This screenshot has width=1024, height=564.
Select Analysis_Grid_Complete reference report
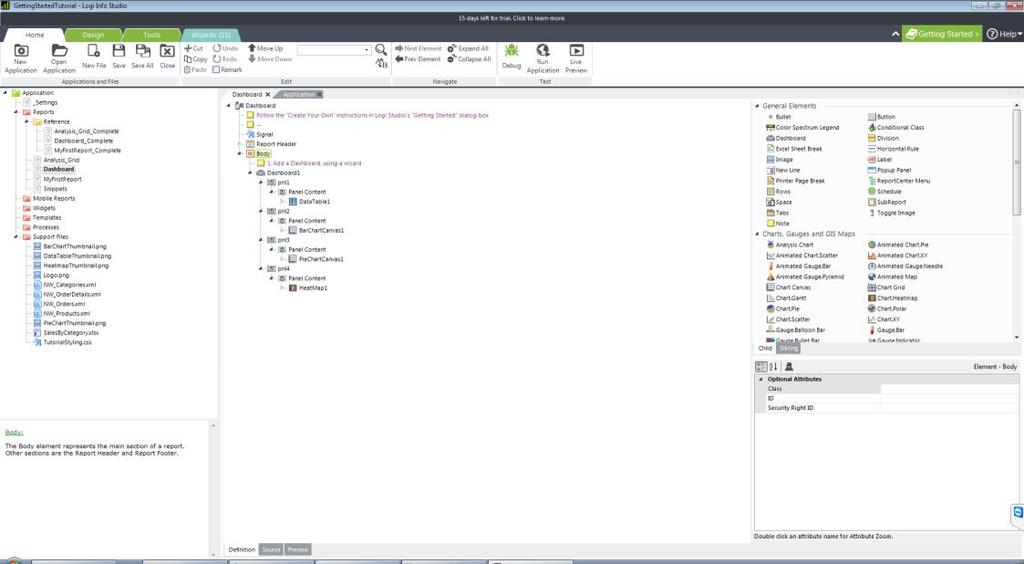click(x=86, y=131)
